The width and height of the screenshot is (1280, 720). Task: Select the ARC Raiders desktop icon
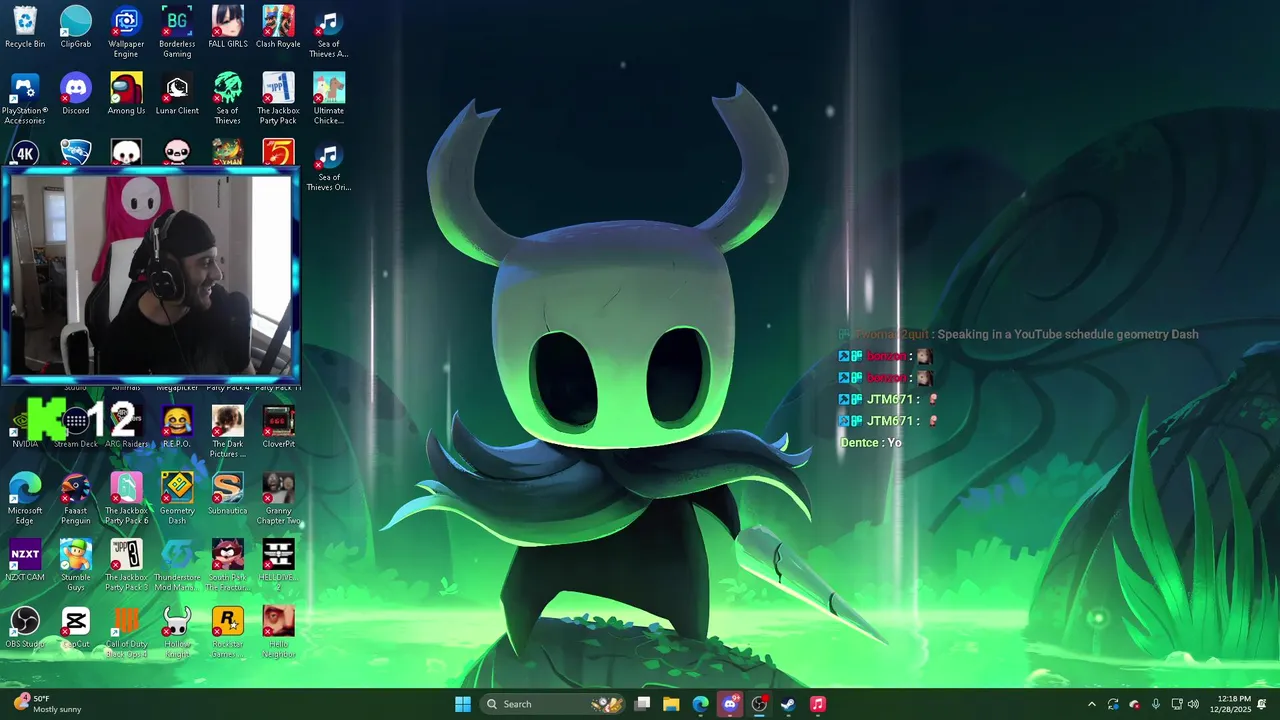pos(126,427)
